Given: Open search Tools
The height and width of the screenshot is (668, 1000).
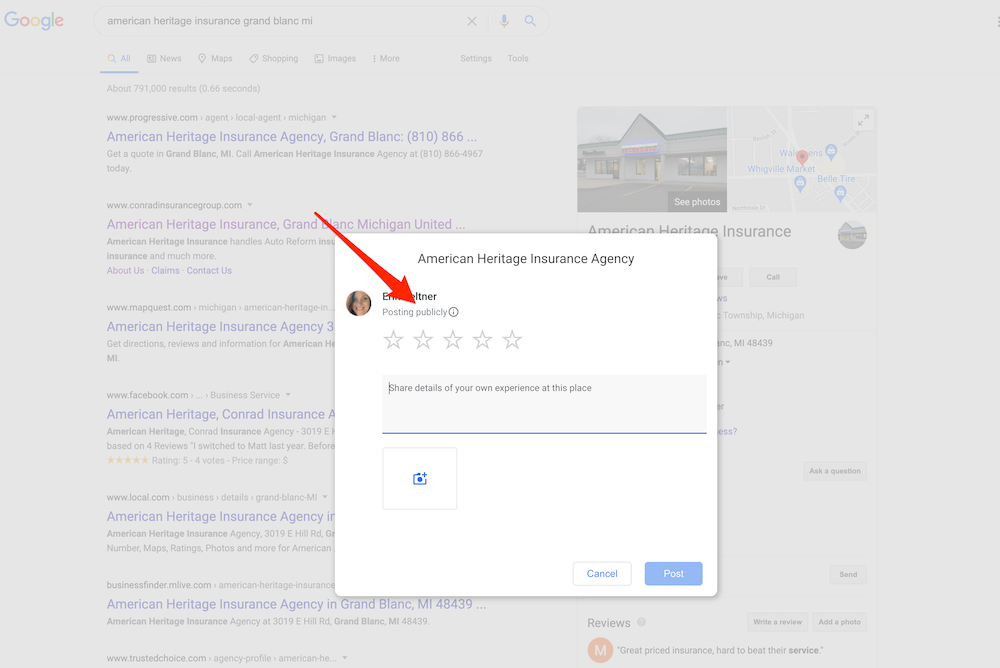Looking at the screenshot, I should (518, 58).
